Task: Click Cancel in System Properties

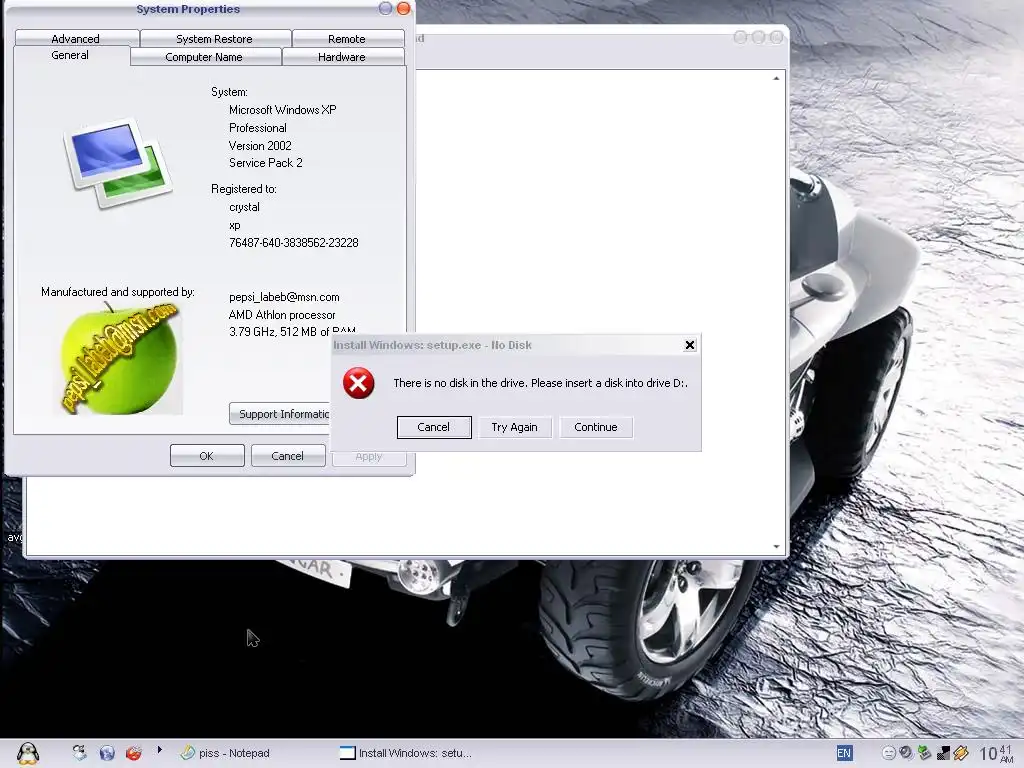Action: [x=287, y=456]
